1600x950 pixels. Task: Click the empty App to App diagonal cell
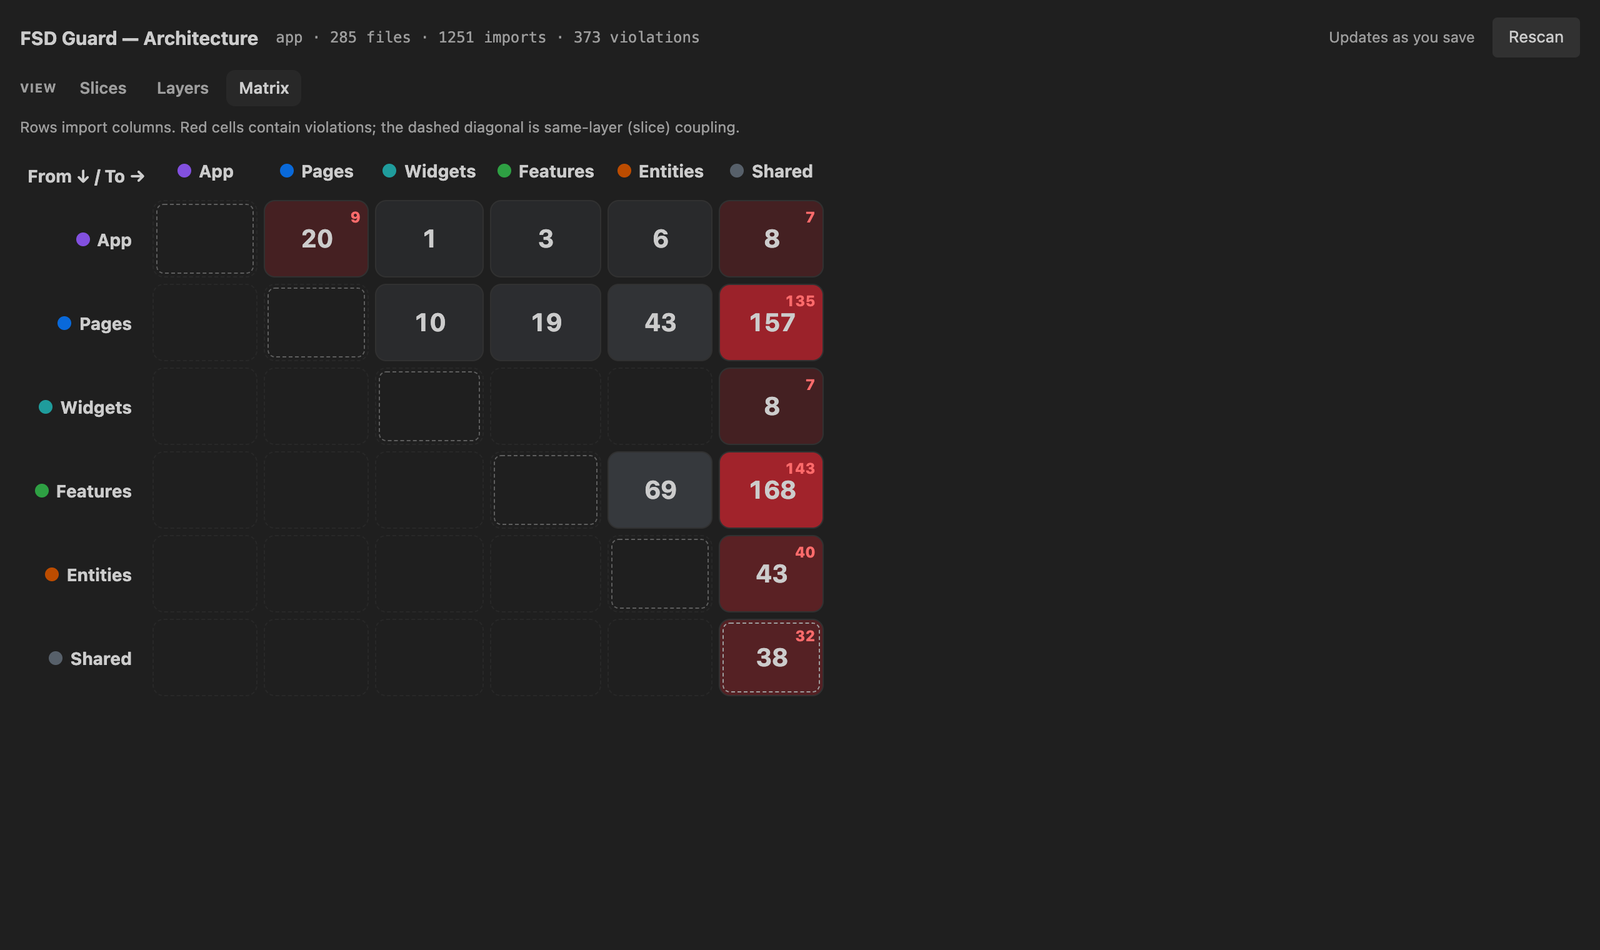coord(205,239)
